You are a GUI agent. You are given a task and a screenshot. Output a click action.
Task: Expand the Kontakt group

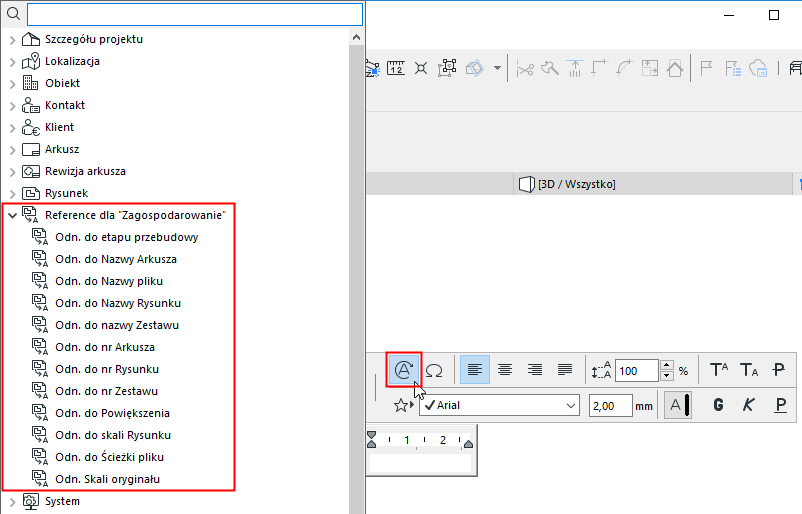(x=13, y=106)
